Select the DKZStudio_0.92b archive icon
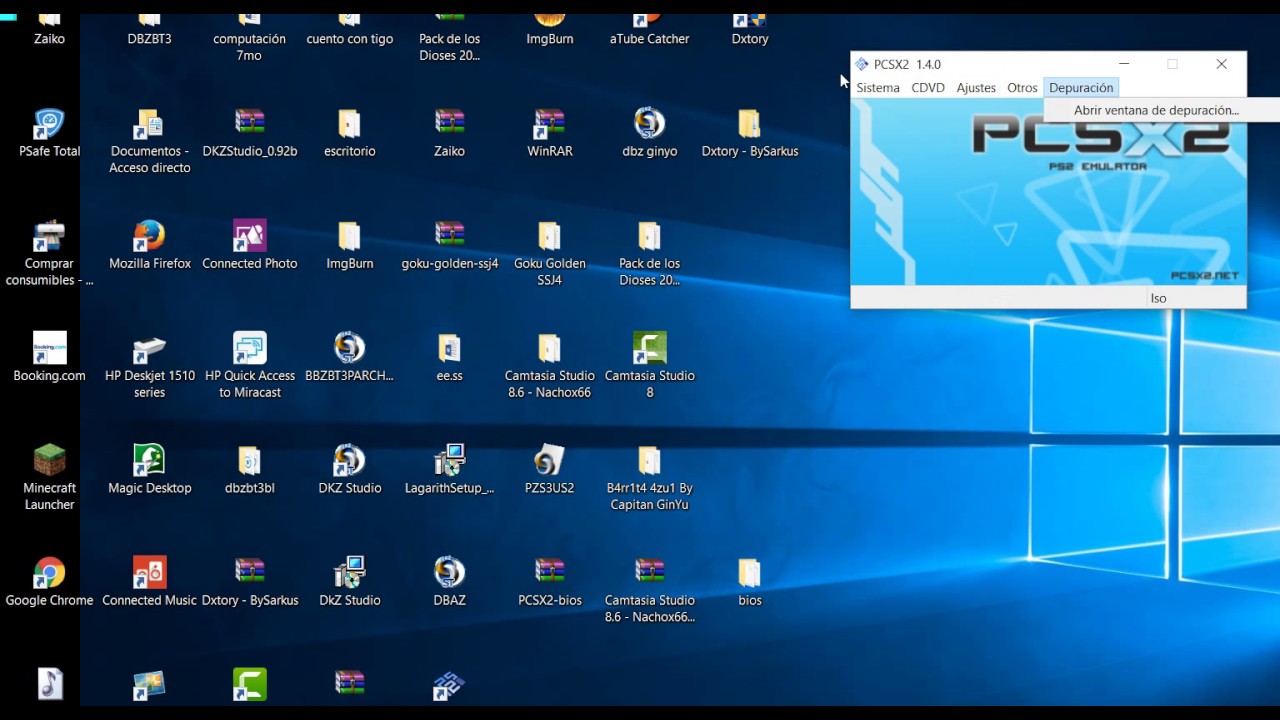Image resolution: width=1280 pixels, height=720 pixels. tap(250, 134)
